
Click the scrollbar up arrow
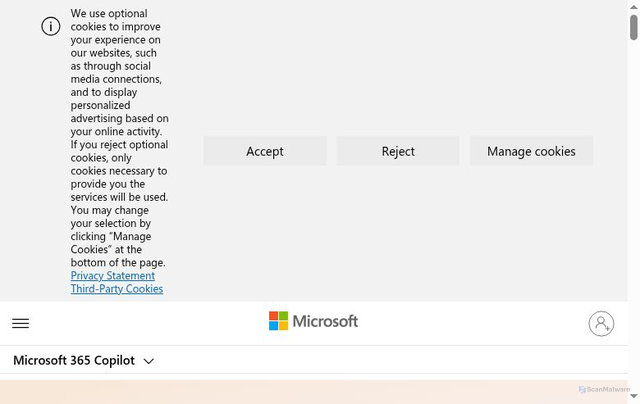(x=634, y=7)
